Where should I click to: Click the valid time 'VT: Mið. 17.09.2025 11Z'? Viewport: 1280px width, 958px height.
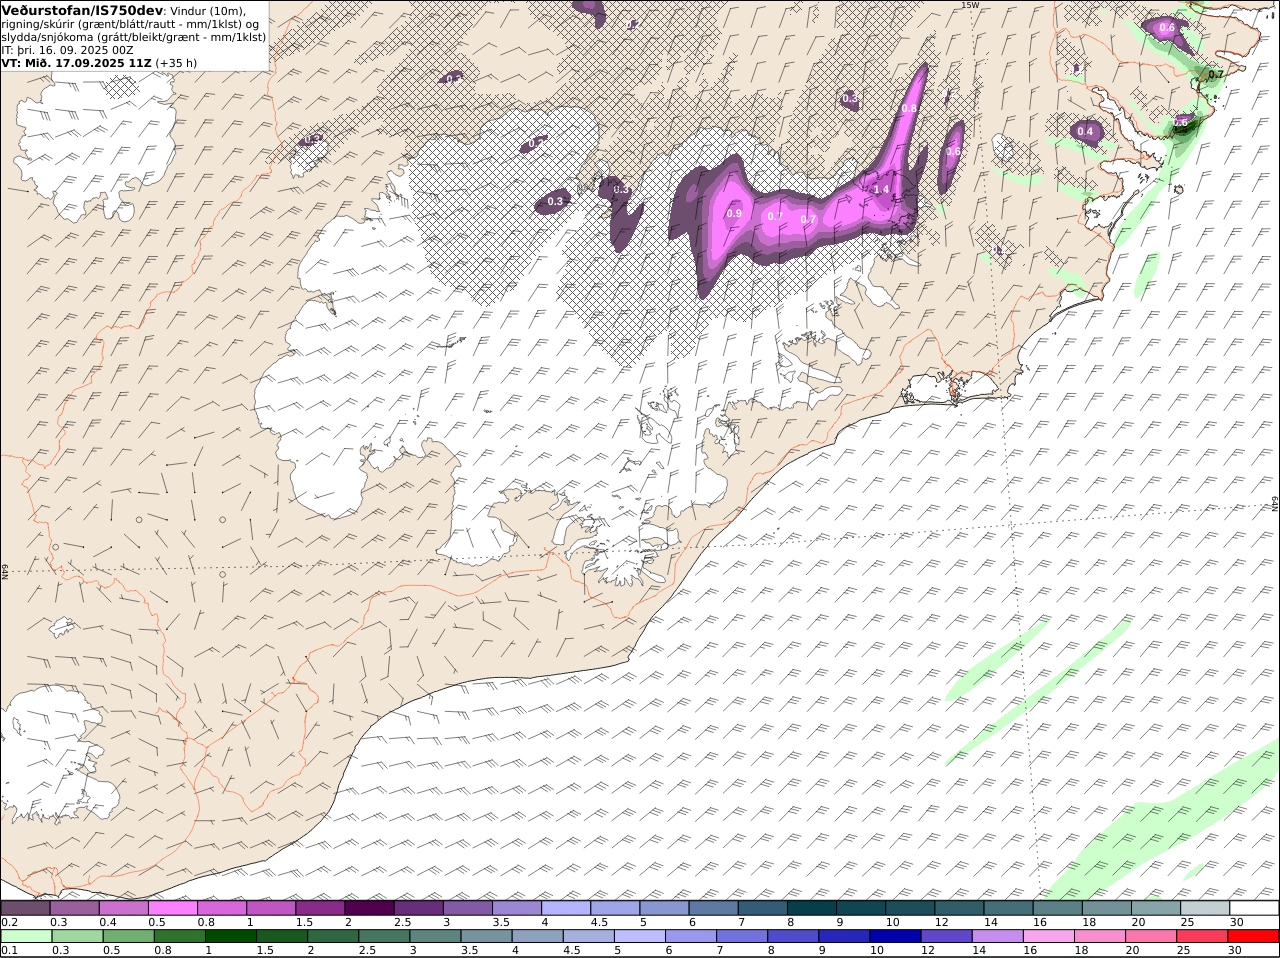click(x=76, y=62)
